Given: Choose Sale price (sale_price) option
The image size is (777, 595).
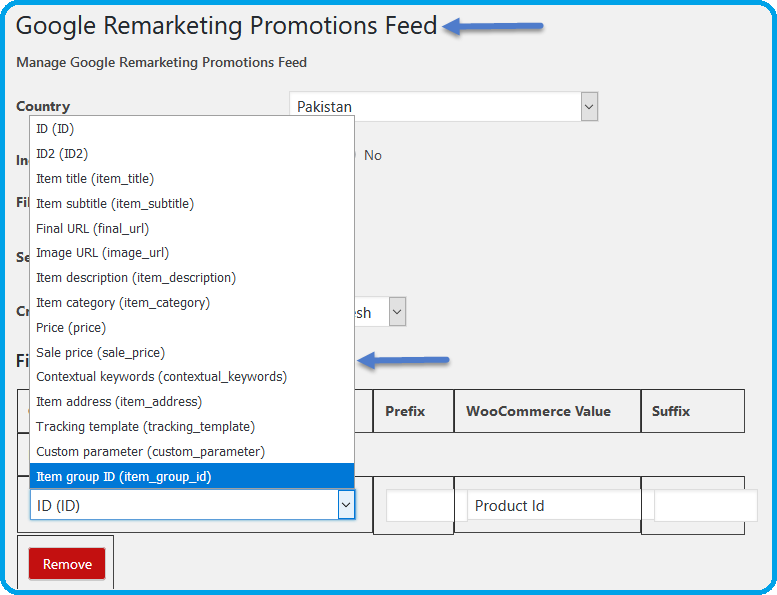Looking at the screenshot, I should [192, 352].
